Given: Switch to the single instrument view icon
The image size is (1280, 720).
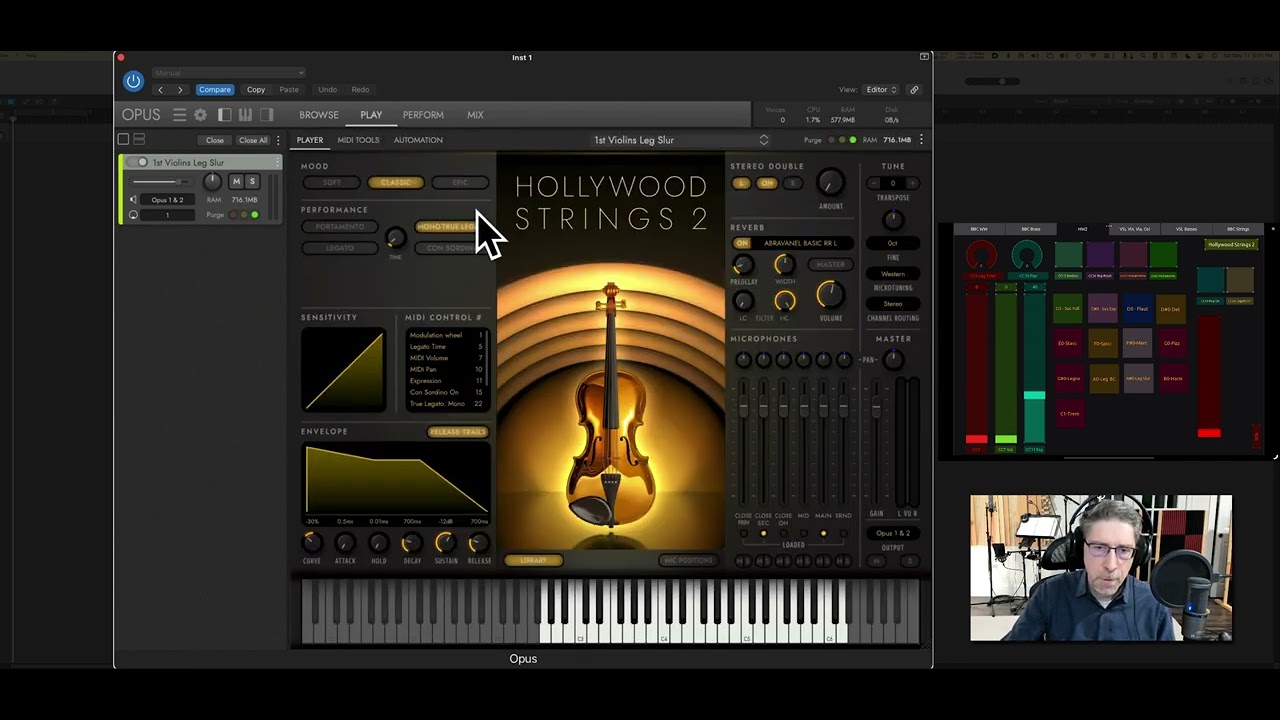Looking at the screenshot, I should (x=124, y=139).
